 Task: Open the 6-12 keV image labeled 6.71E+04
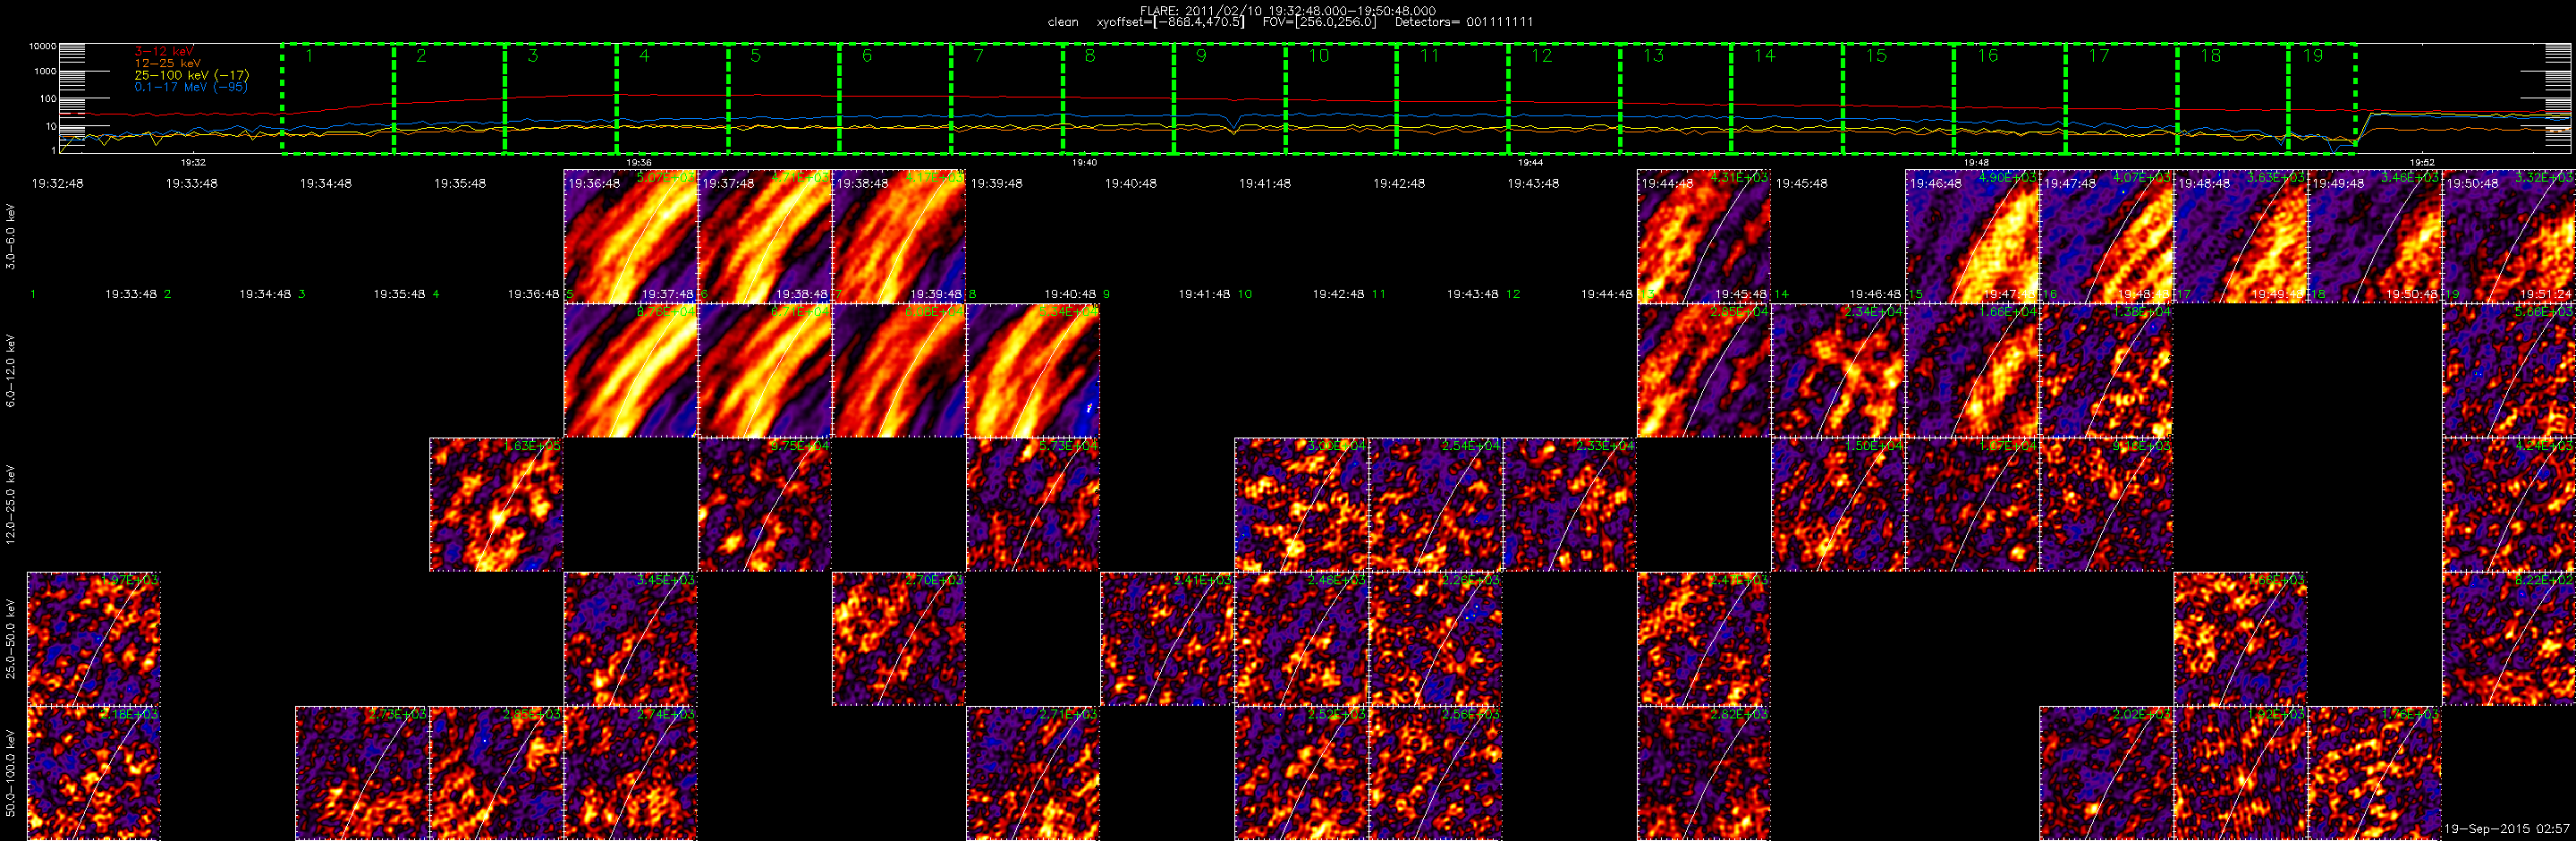[764, 370]
